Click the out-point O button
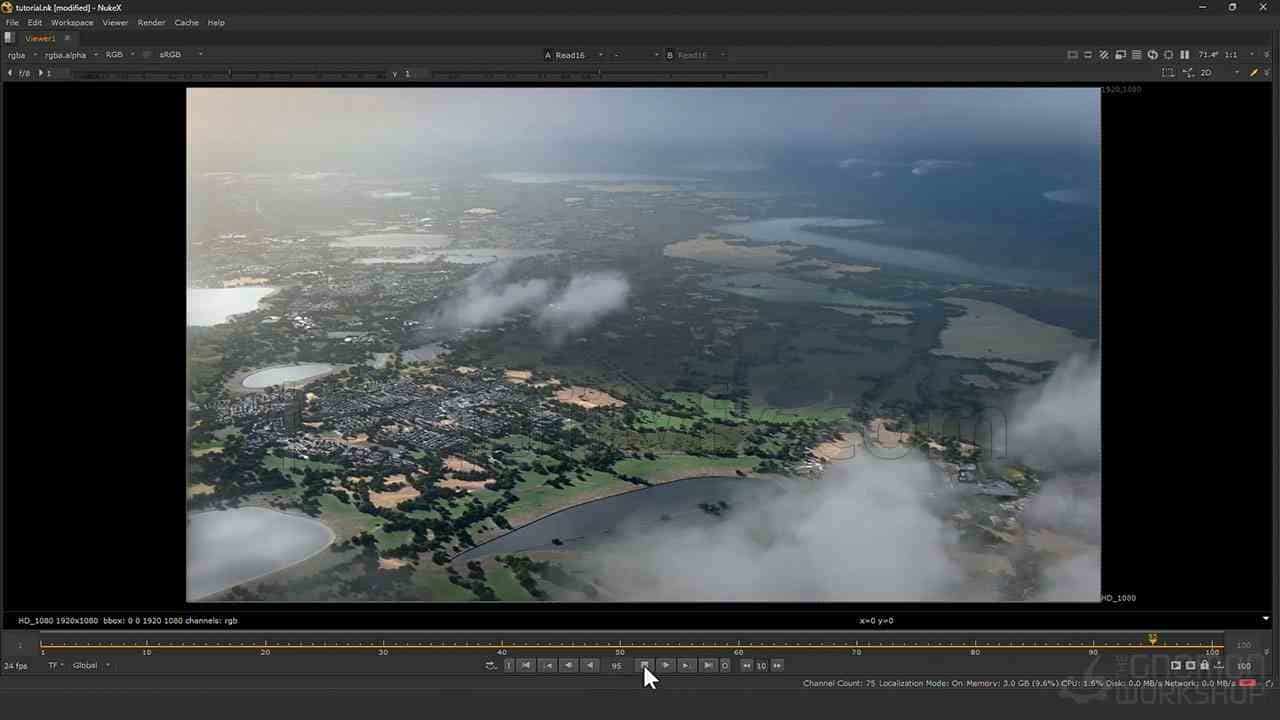 pyautogui.click(x=725, y=665)
